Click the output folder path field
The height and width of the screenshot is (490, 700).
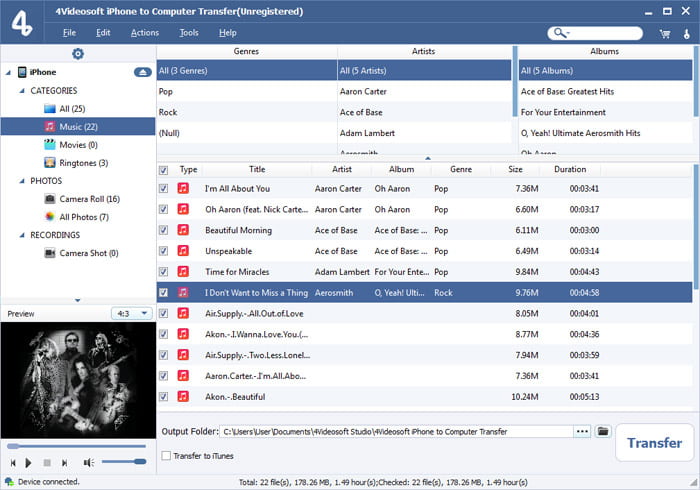[396, 432]
